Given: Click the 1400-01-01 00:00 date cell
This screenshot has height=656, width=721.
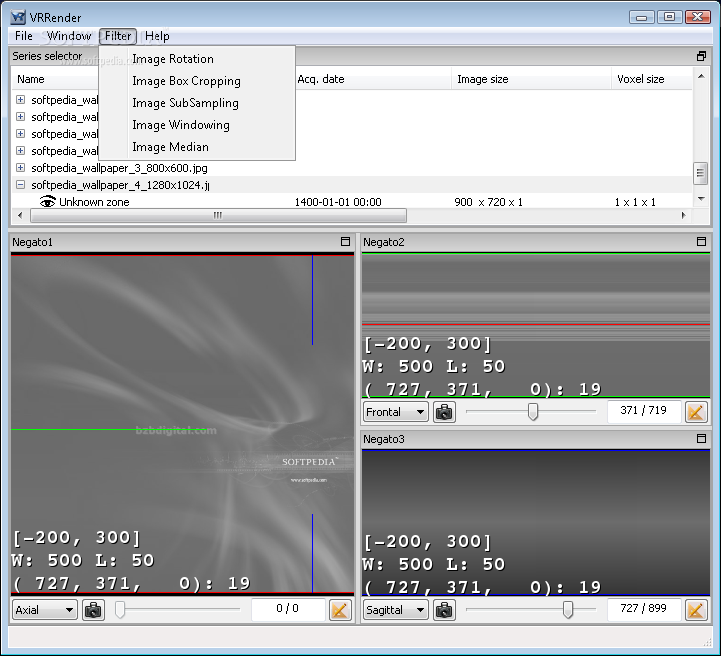Looking at the screenshot, I should (338, 202).
